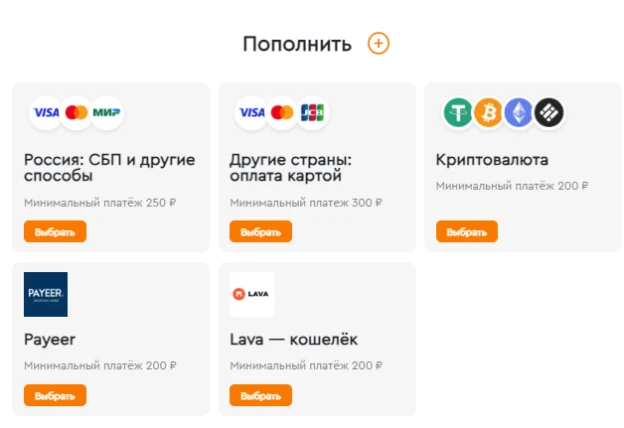Click the Lava logo image
This screenshot has width=624, height=428.
pyautogui.click(x=252, y=294)
